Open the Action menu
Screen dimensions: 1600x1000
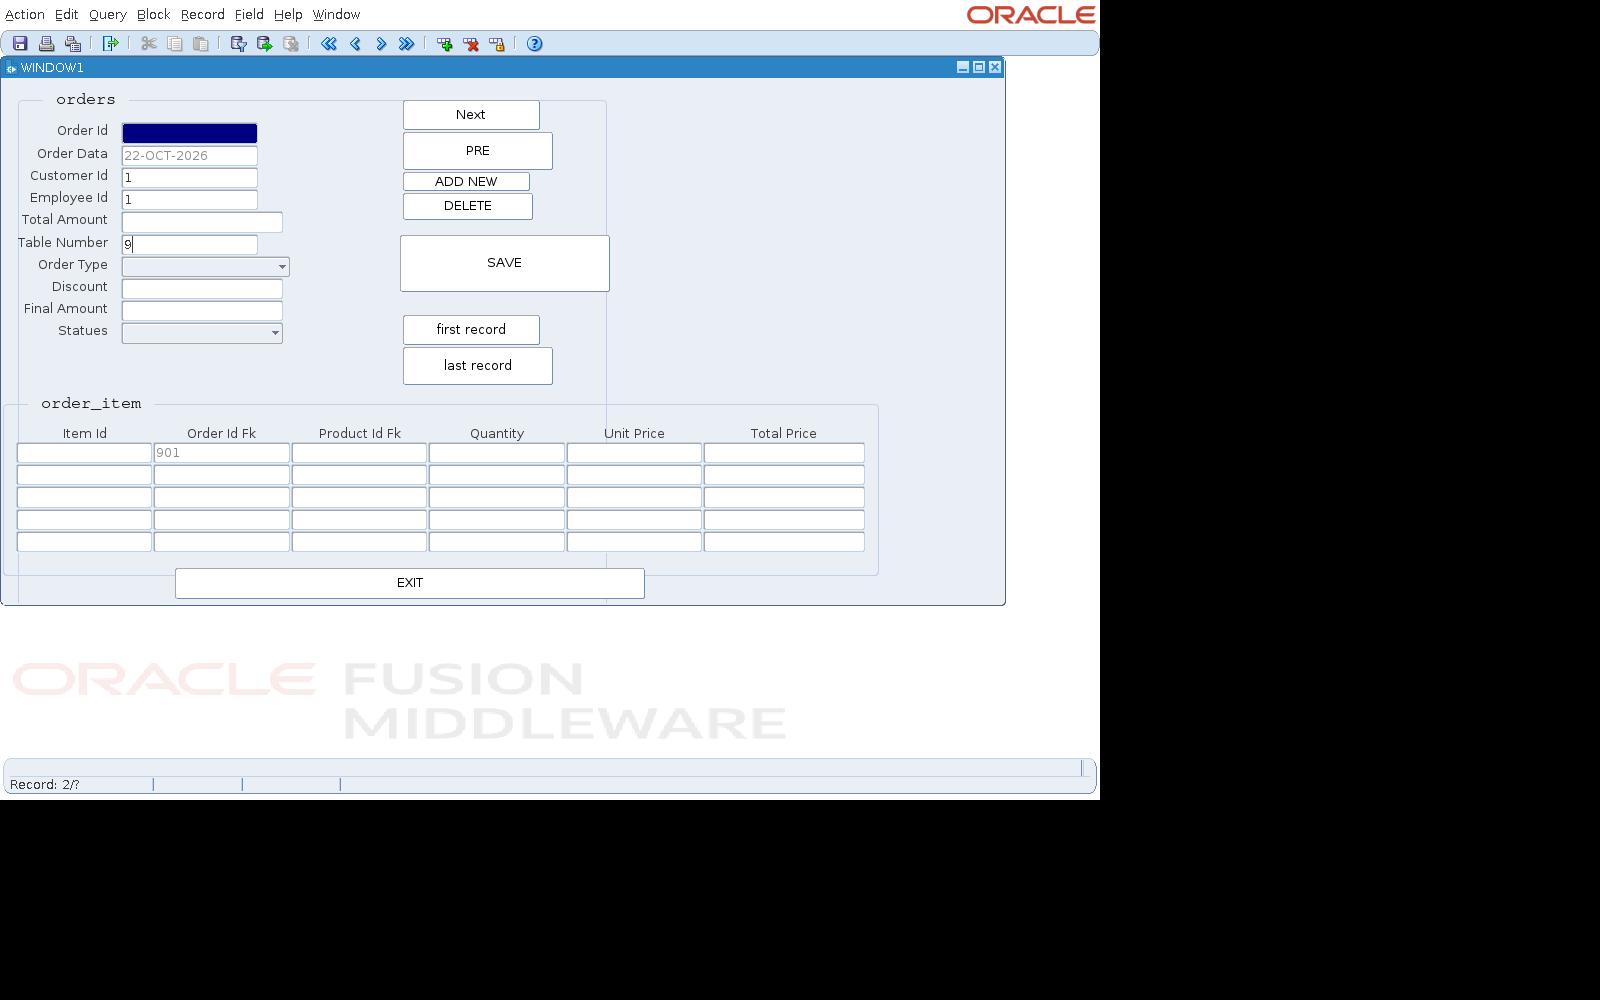coord(25,15)
